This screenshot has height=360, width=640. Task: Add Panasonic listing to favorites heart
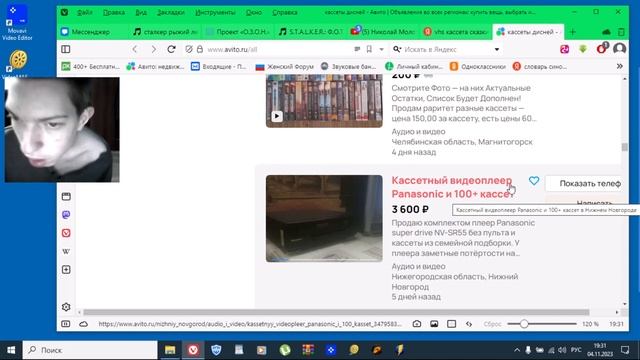point(533,180)
